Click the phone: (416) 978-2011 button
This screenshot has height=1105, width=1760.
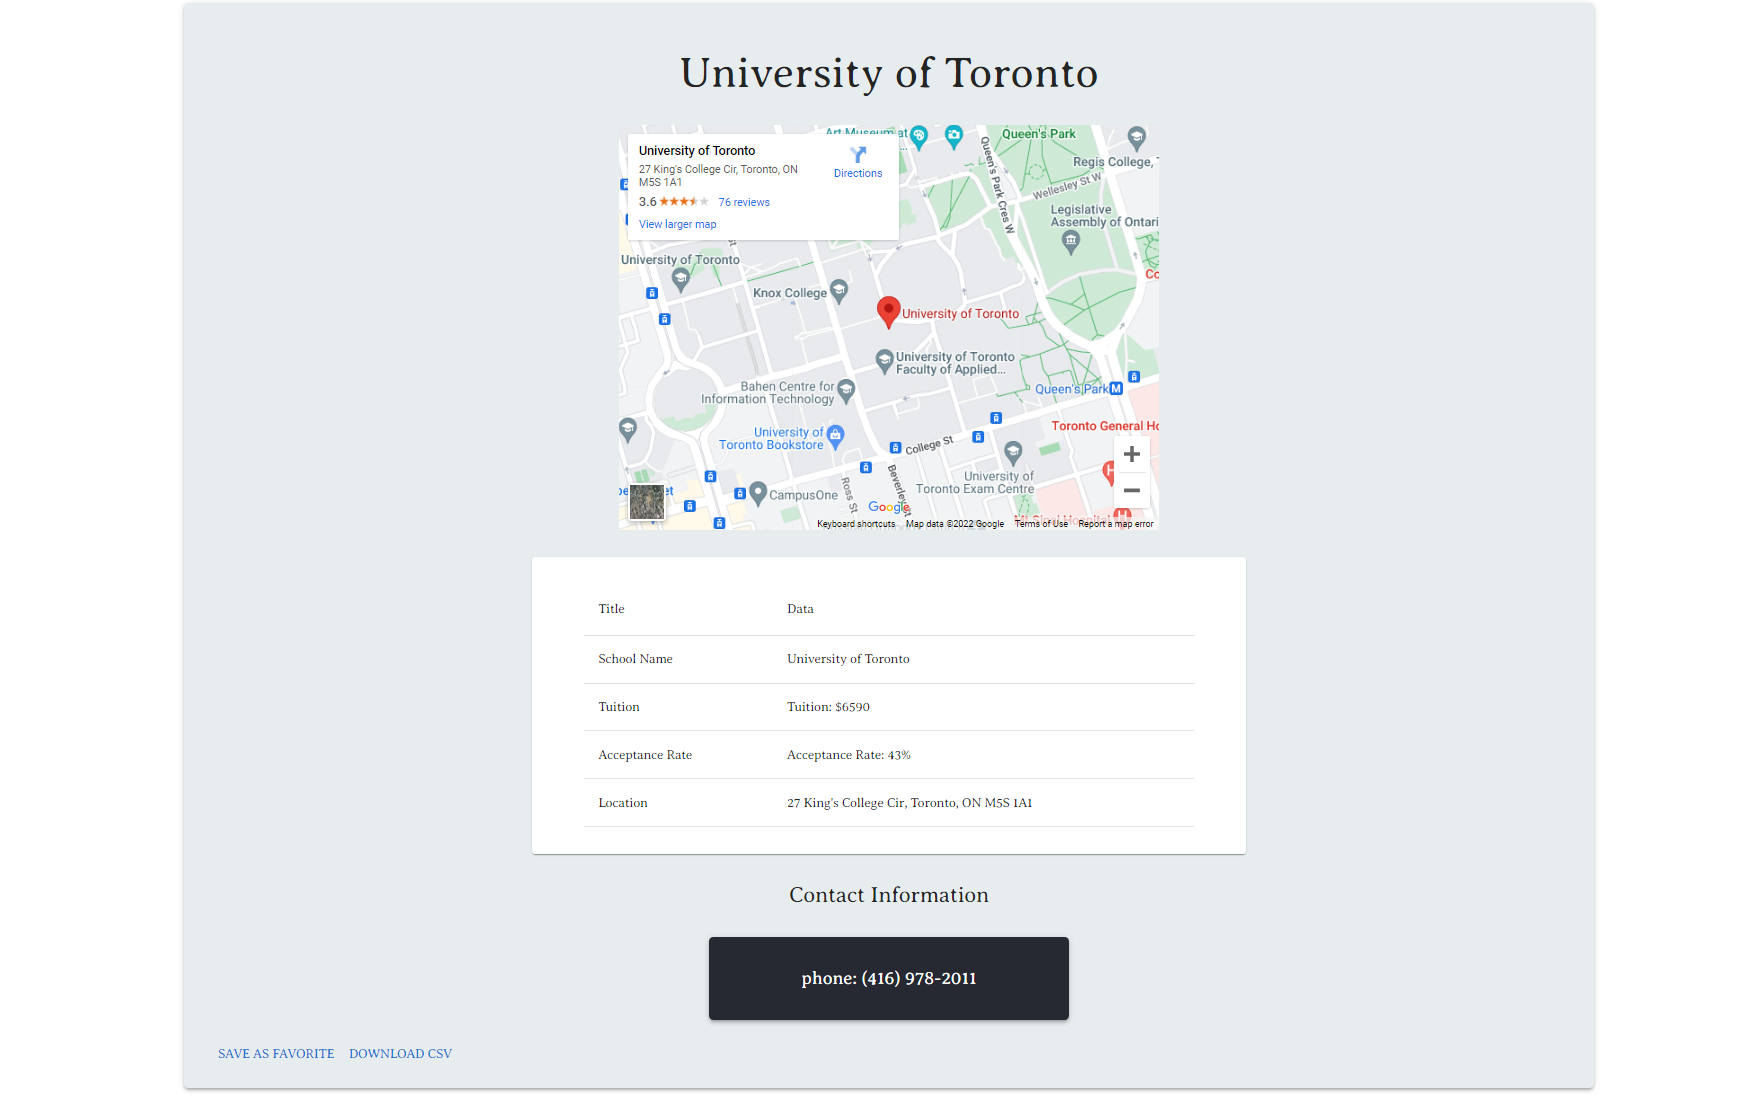tap(889, 978)
